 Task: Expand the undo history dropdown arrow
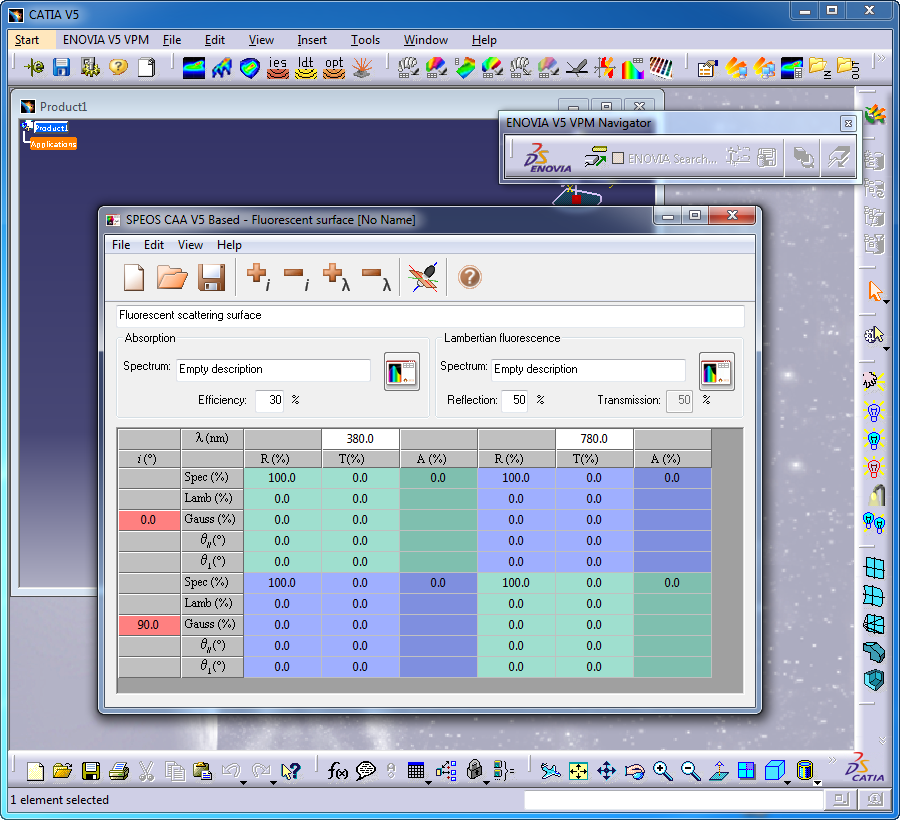tap(243, 783)
